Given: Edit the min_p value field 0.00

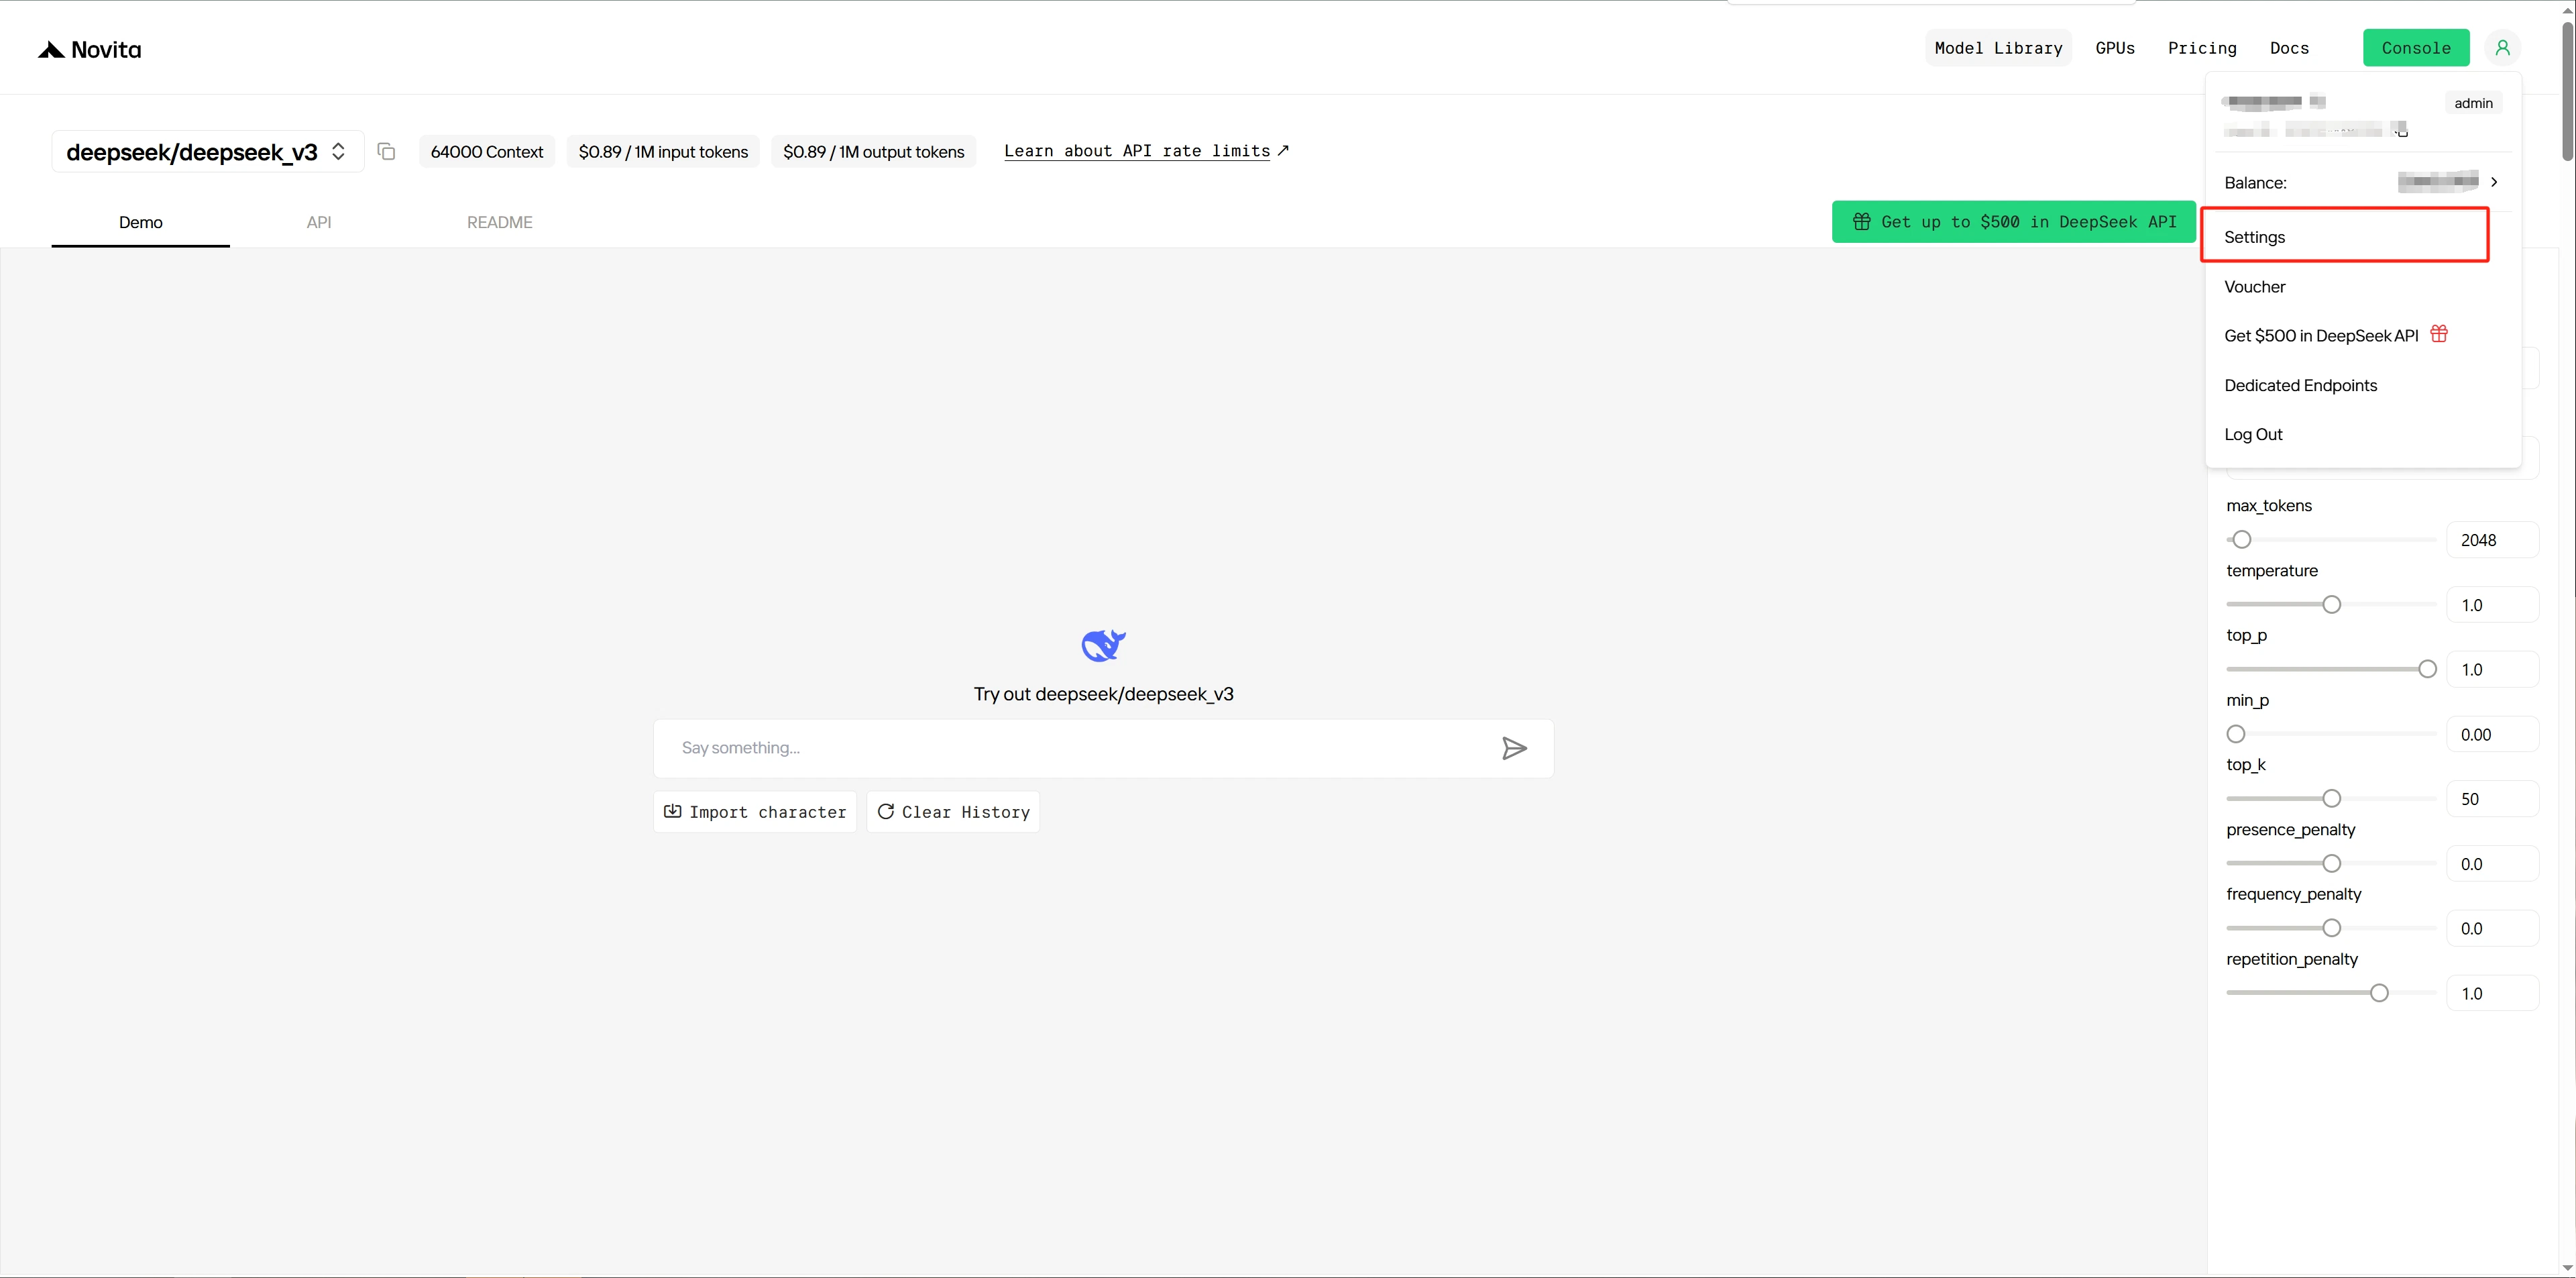Looking at the screenshot, I should click(2492, 734).
